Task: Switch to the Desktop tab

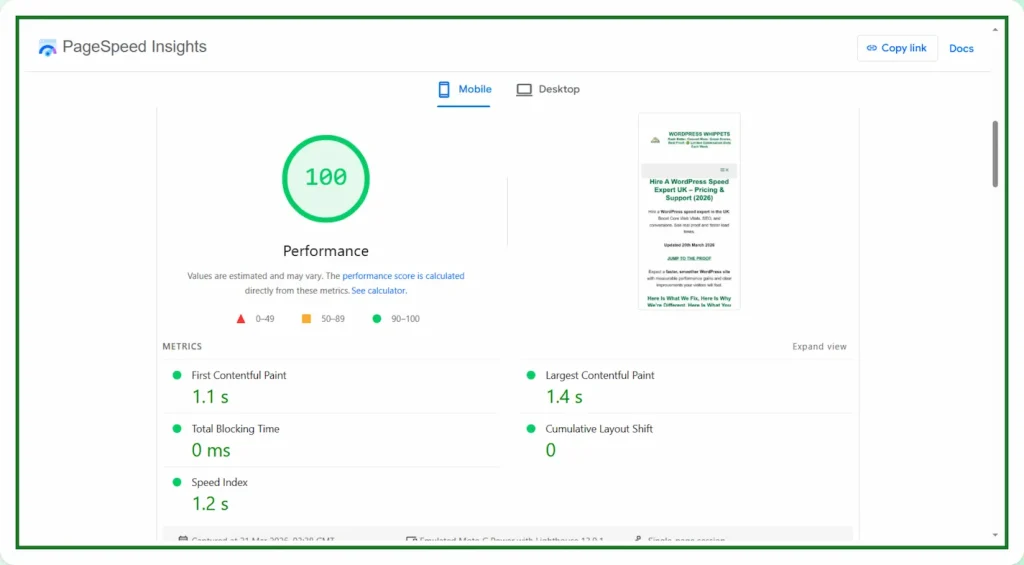Action: (x=548, y=89)
